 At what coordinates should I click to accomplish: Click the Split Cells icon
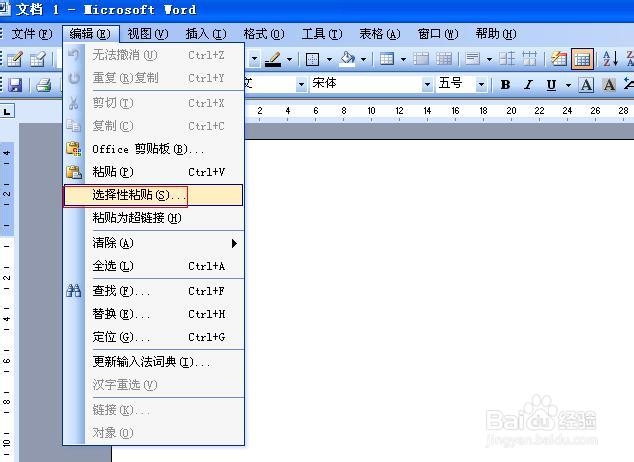tap(444, 59)
